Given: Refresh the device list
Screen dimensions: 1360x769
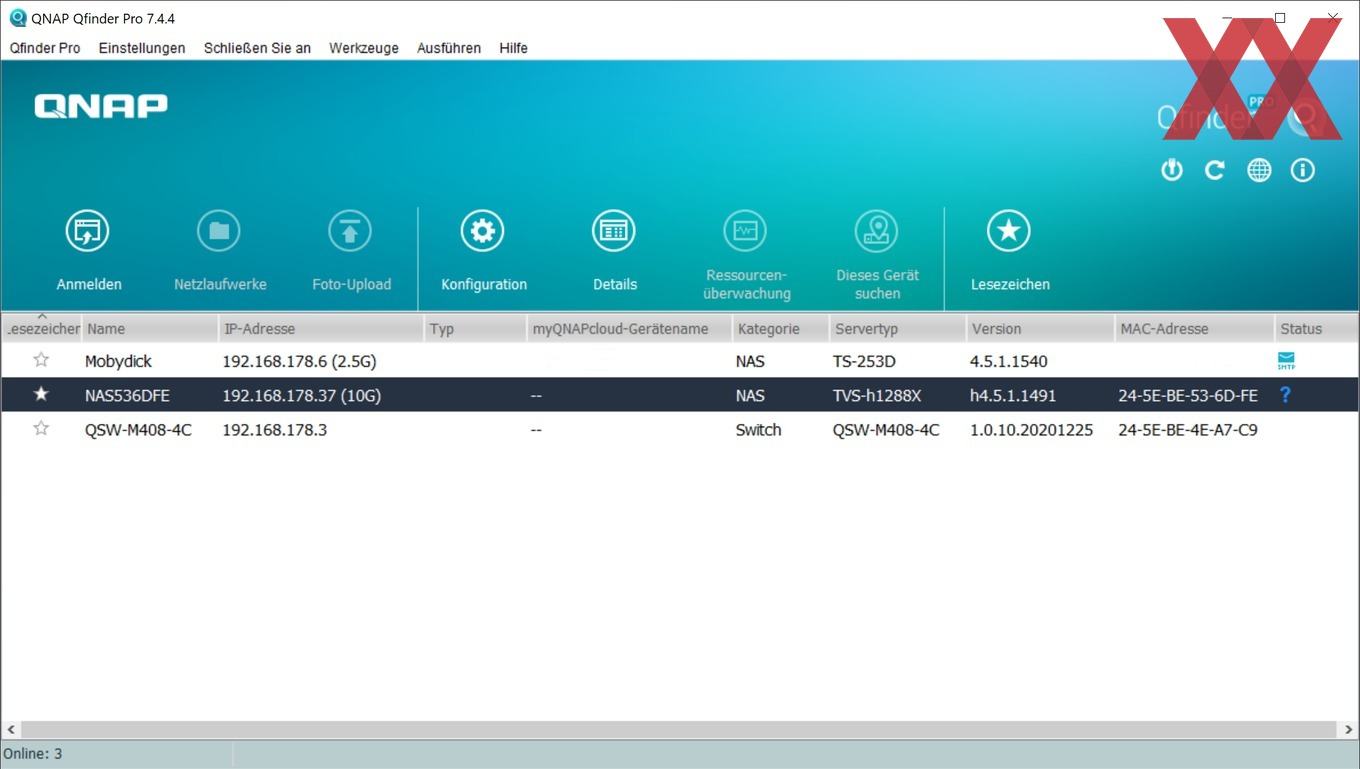Looking at the screenshot, I should [x=1215, y=170].
